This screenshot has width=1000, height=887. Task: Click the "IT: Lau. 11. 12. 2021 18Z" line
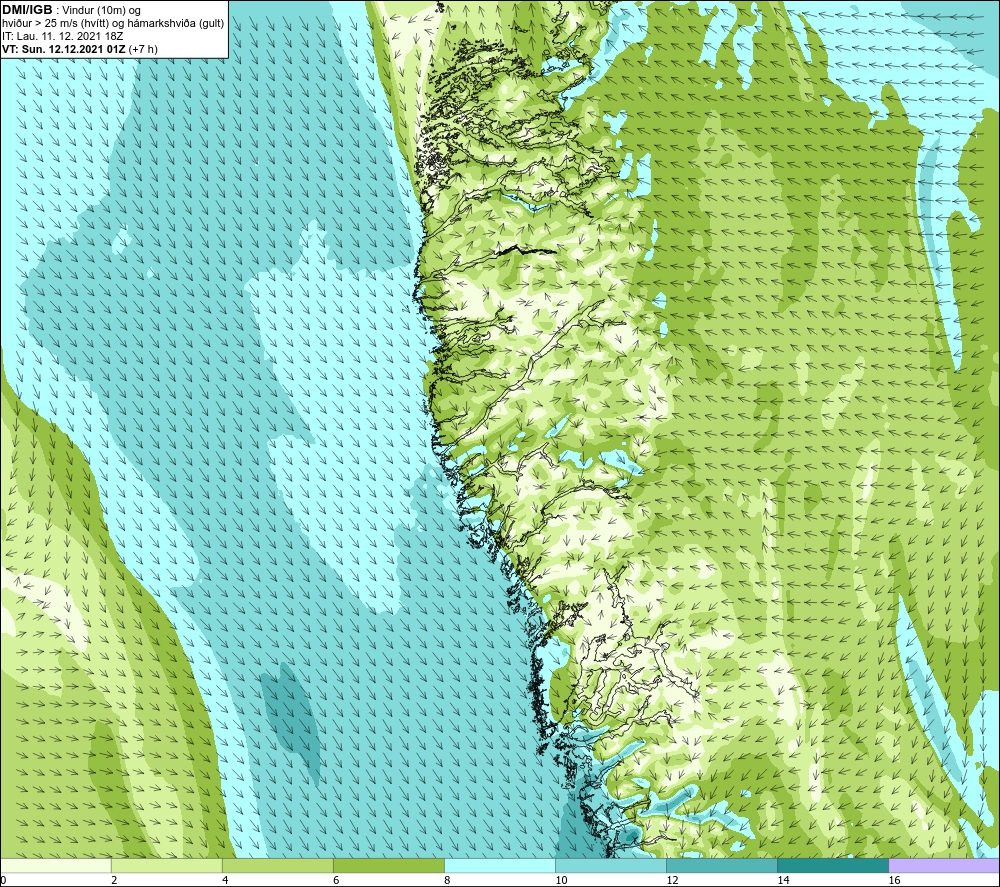pos(62,36)
